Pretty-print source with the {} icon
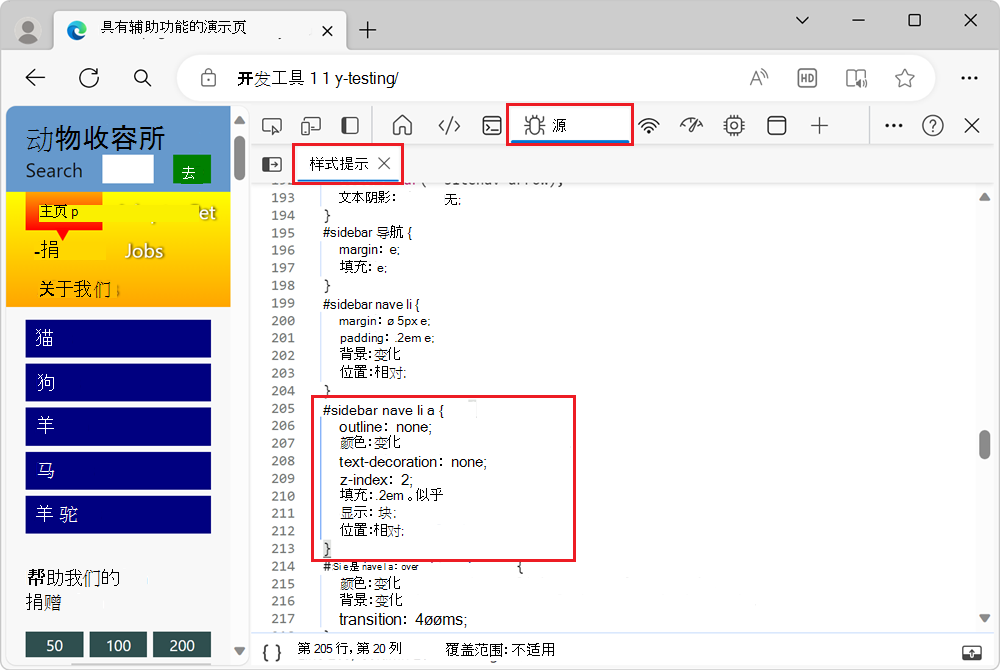1000x670 pixels. (270, 649)
